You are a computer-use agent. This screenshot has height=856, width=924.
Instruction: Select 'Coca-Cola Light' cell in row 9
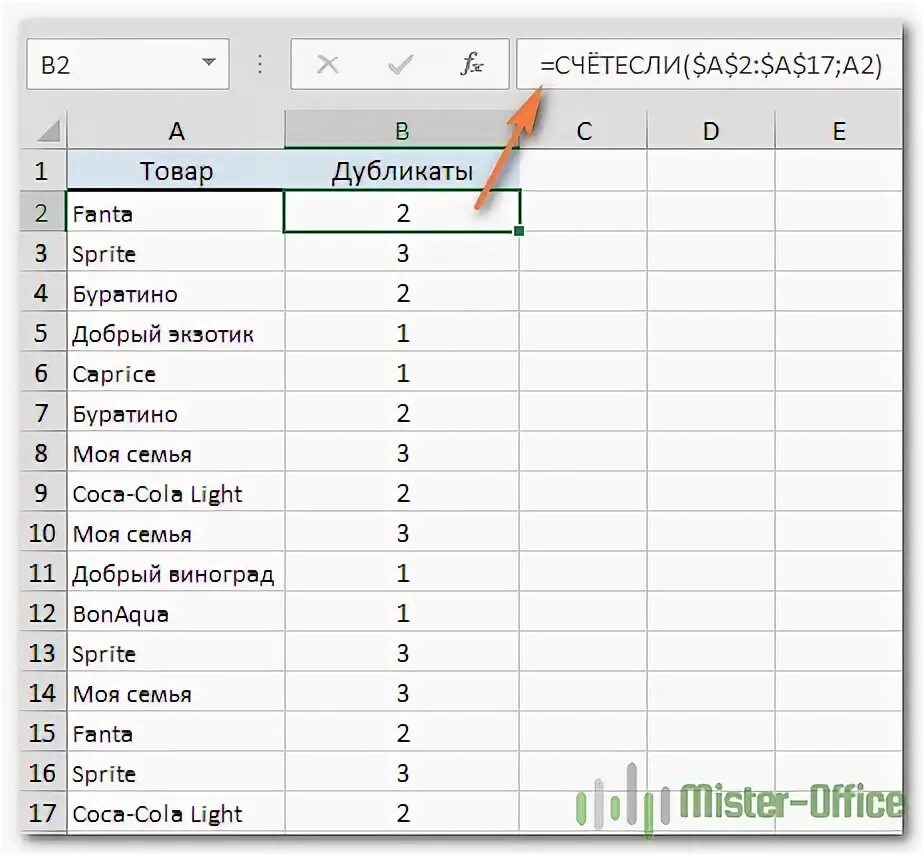(x=176, y=492)
